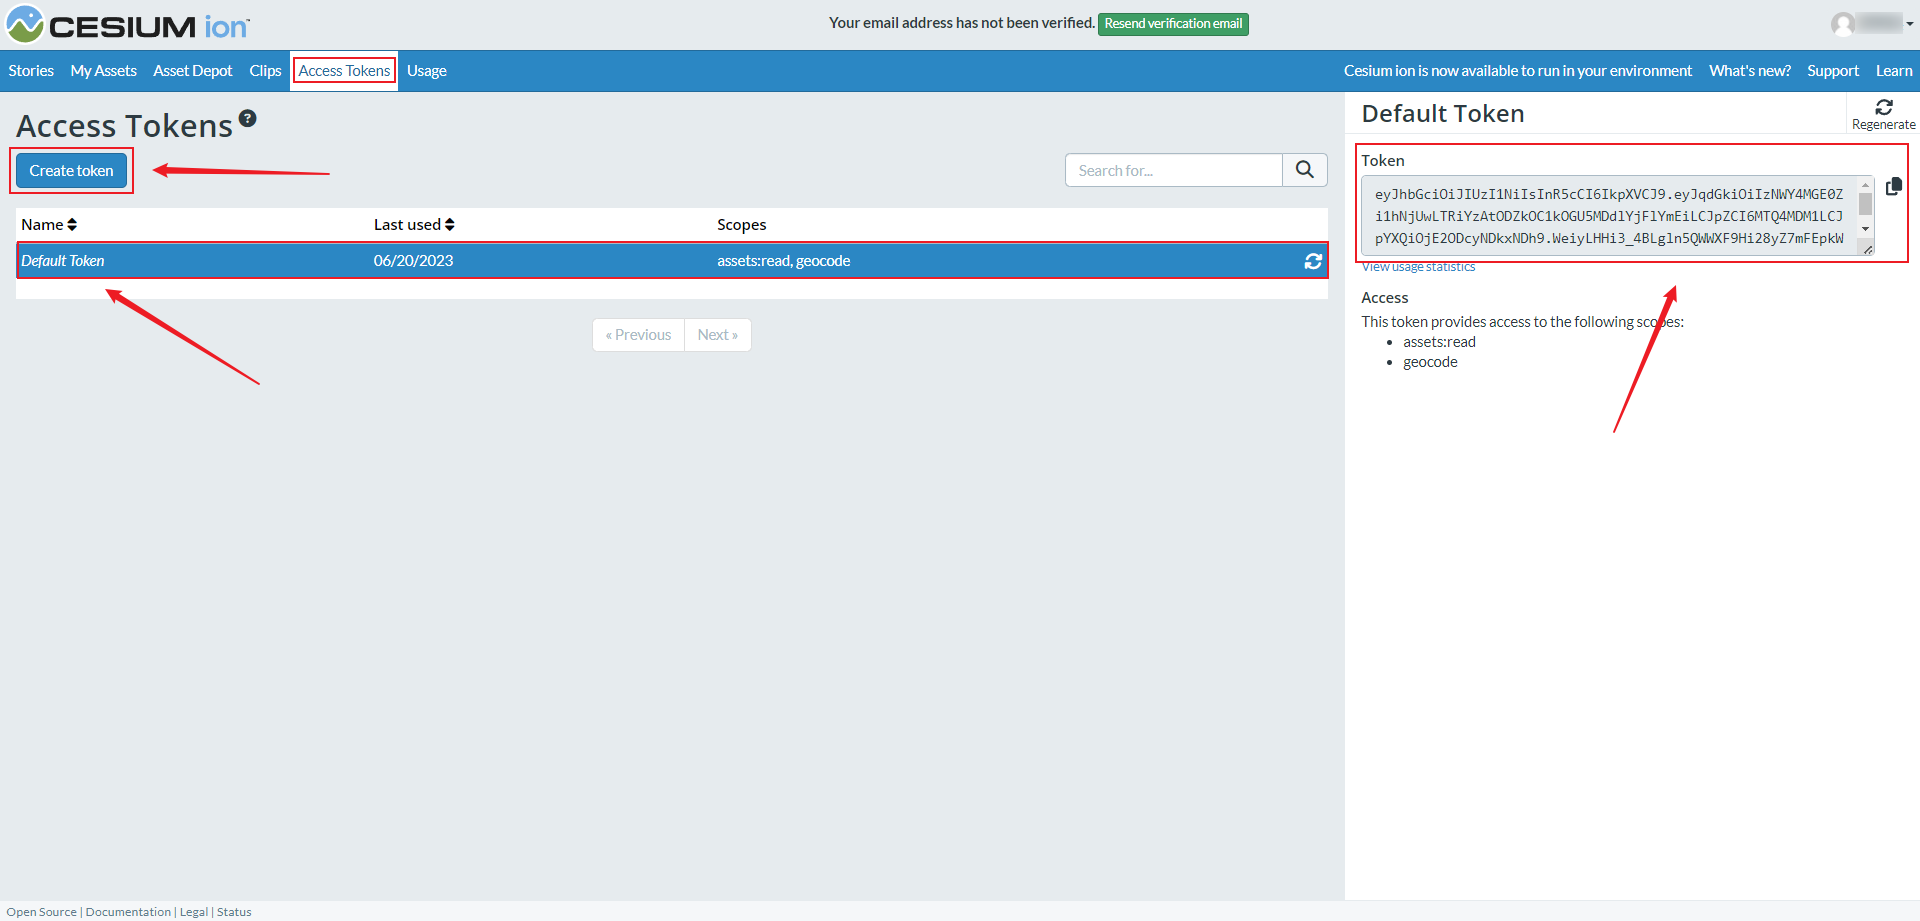1920x921 pixels.
Task: Go to Previous page of tokens
Action: click(638, 335)
